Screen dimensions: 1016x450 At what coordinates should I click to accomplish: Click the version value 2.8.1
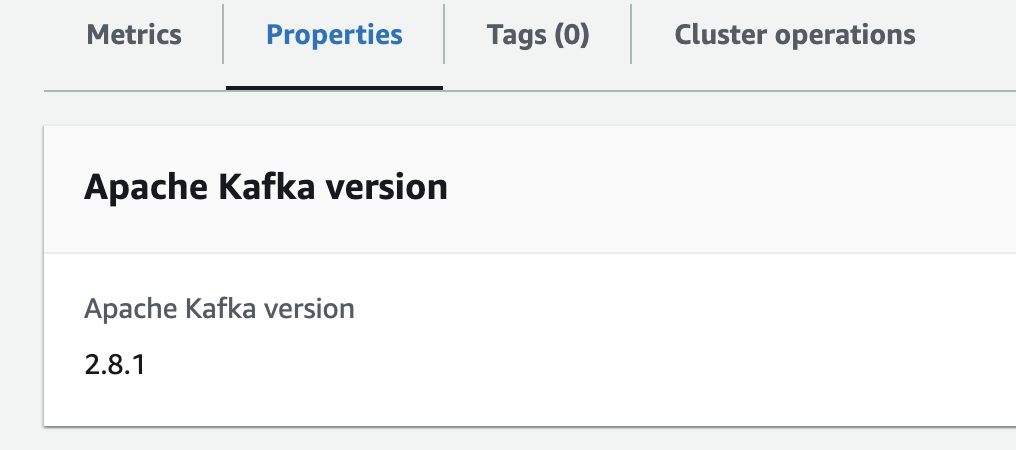click(115, 363)
